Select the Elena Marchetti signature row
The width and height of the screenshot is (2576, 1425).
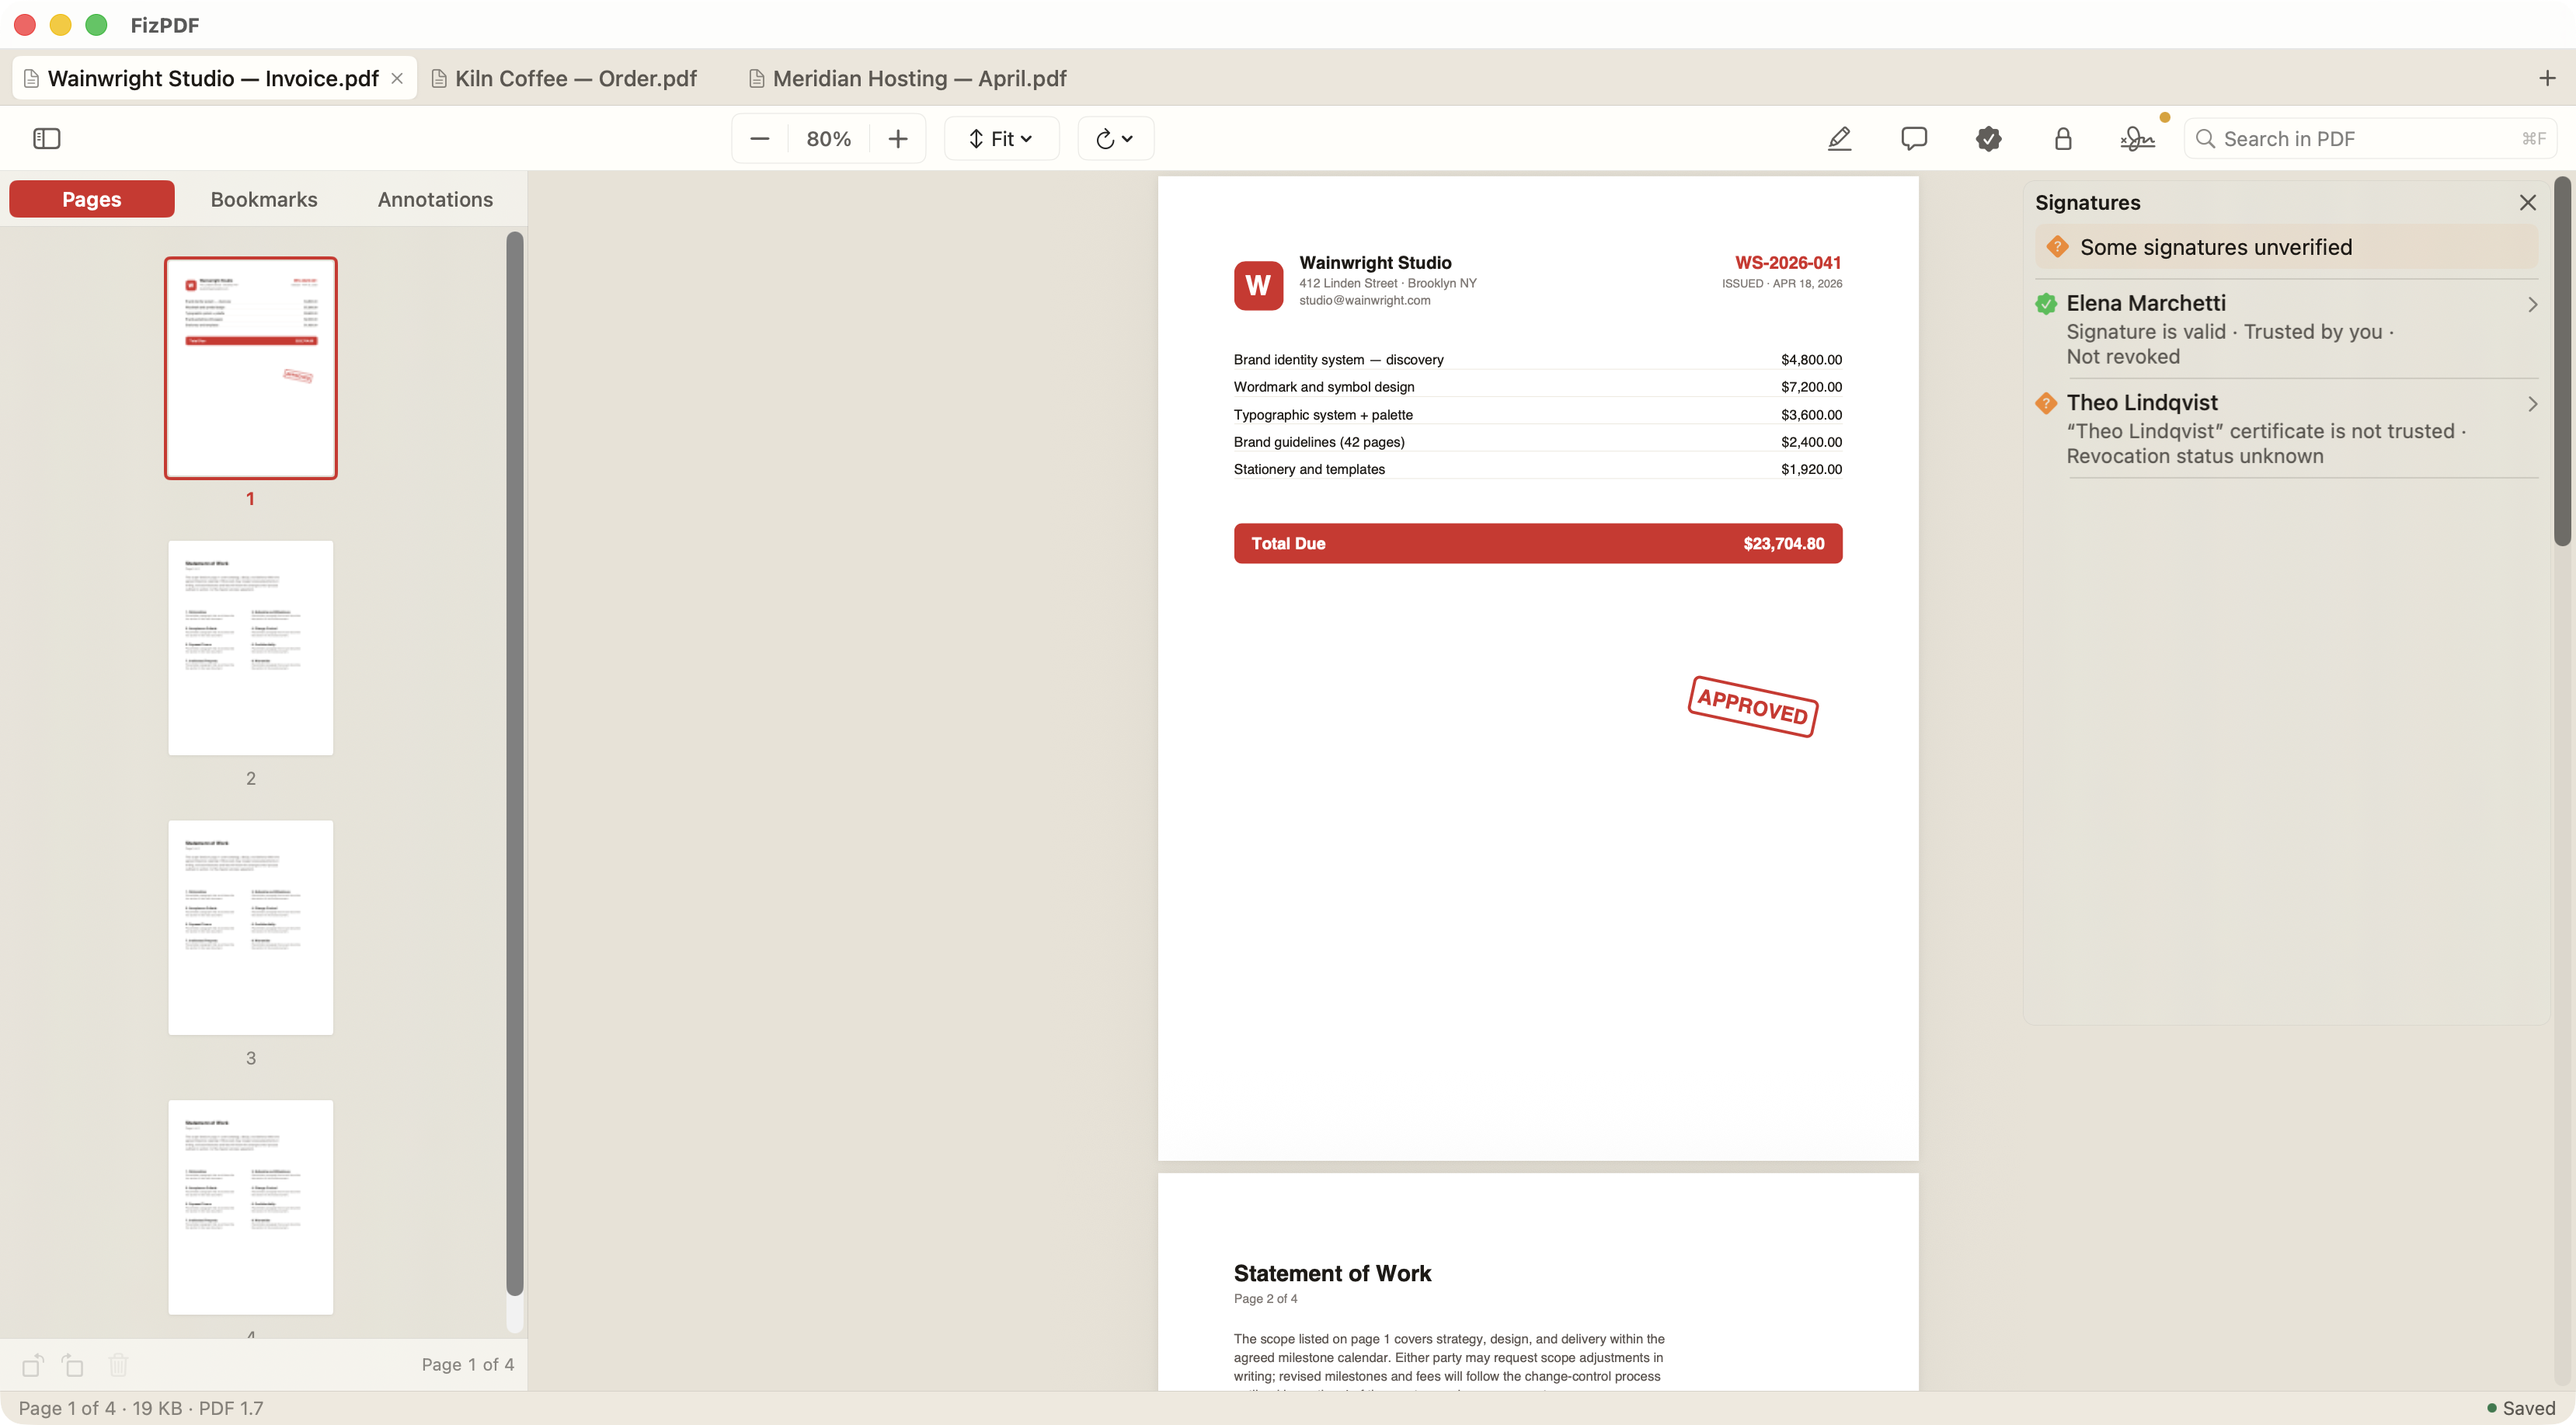pos(2286,329)
